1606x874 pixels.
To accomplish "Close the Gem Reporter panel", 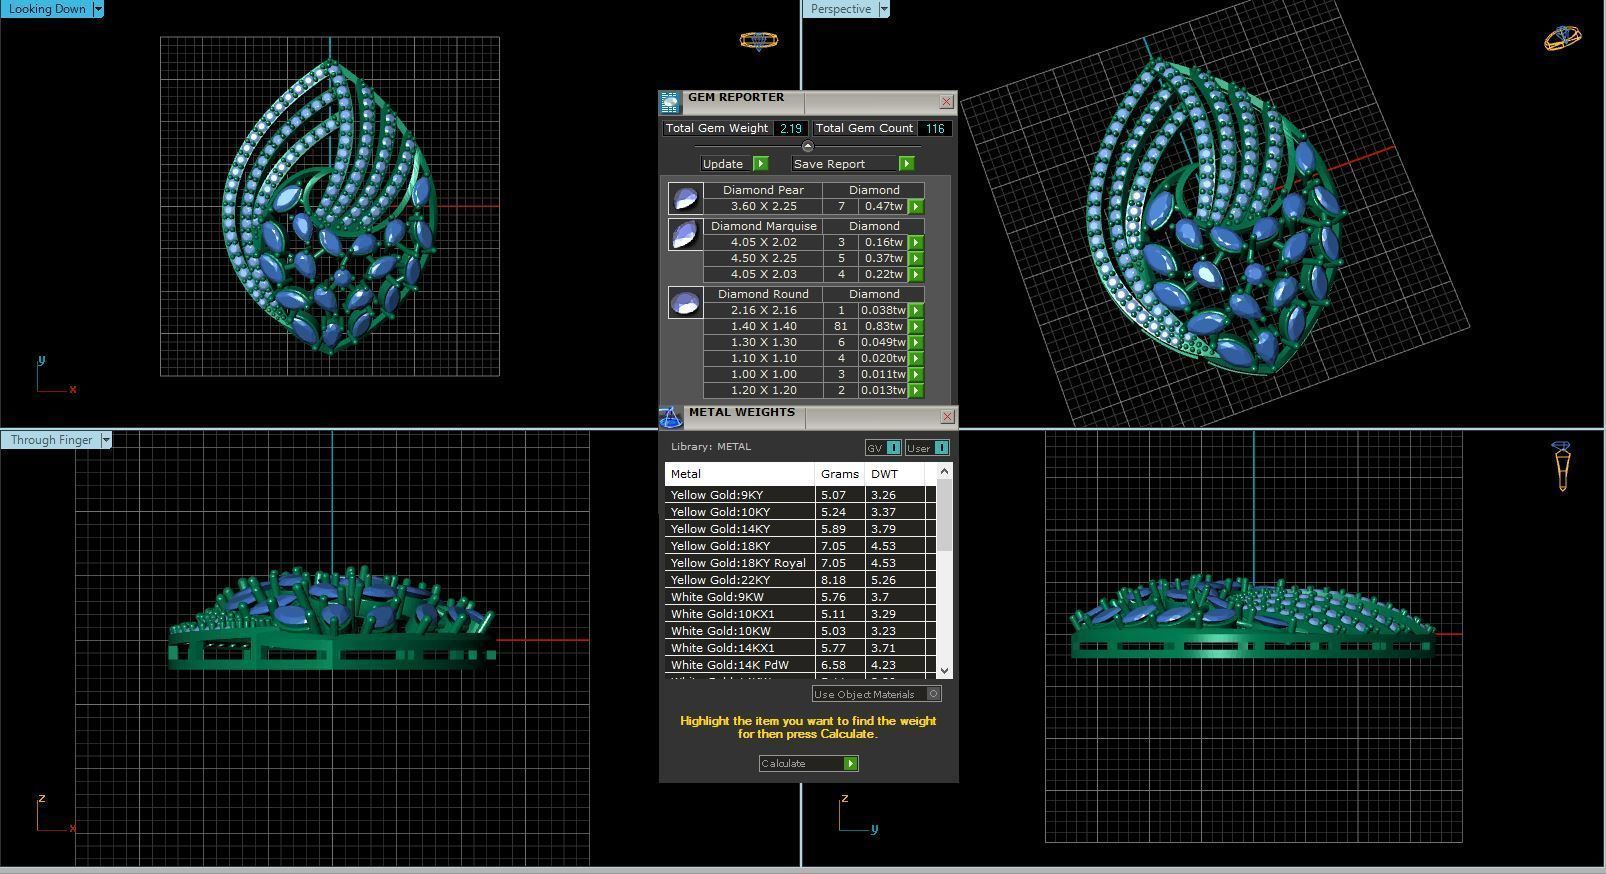I will [946, 102].
